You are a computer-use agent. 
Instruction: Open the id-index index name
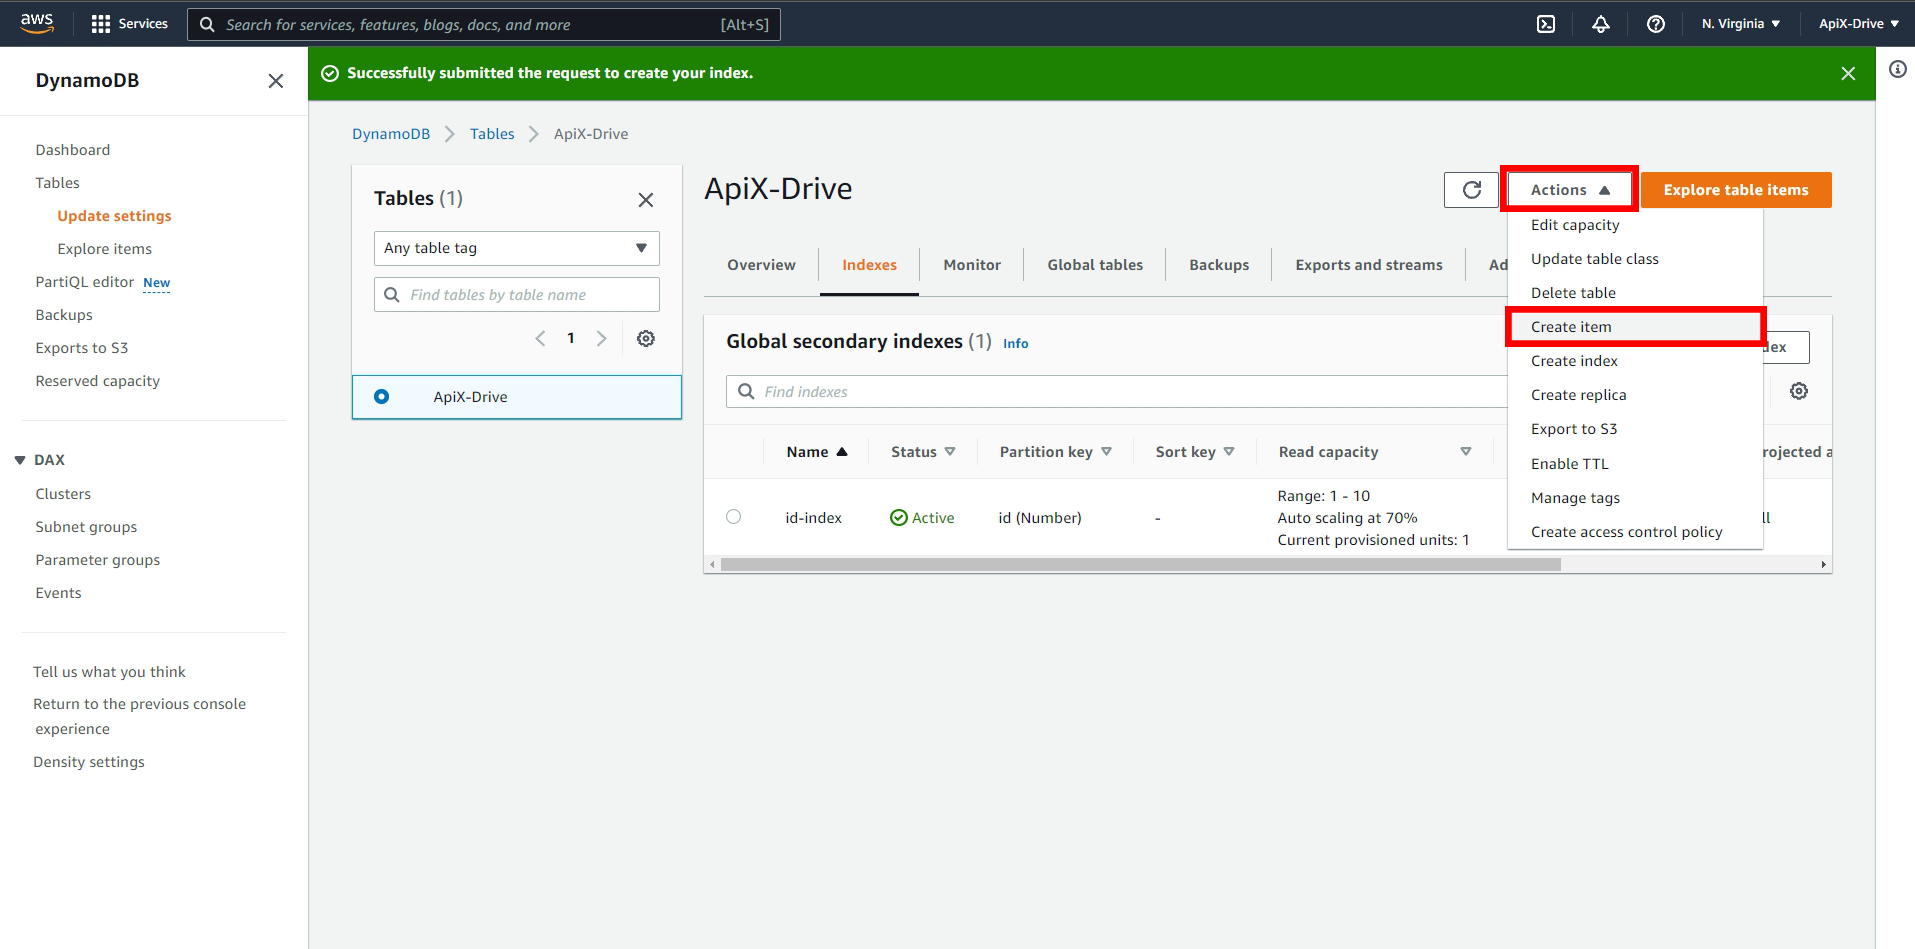click(813, 518)
